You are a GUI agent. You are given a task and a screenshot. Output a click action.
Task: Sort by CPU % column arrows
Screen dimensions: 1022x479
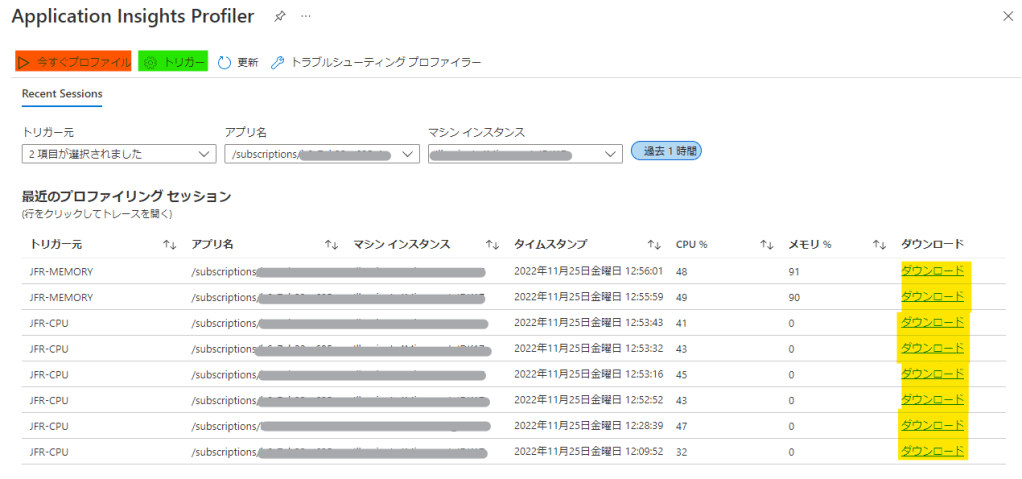767,245
